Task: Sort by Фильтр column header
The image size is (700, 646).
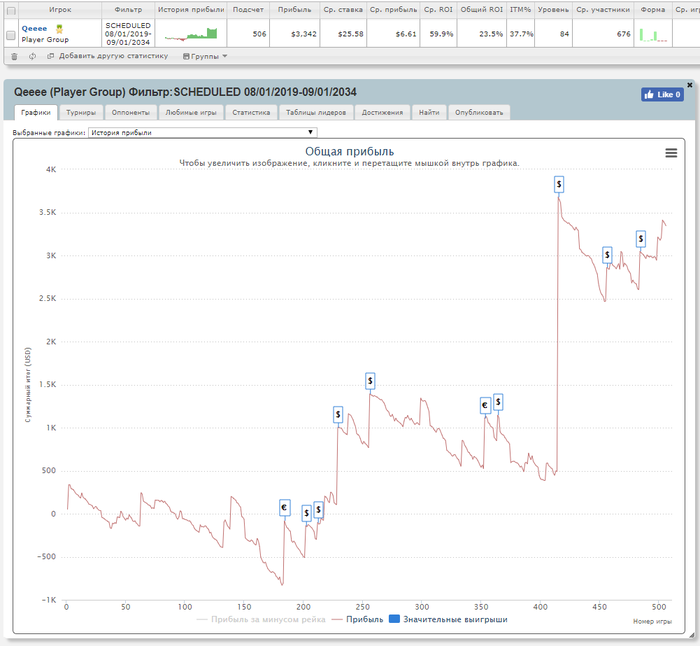Action: click(128, 9)
